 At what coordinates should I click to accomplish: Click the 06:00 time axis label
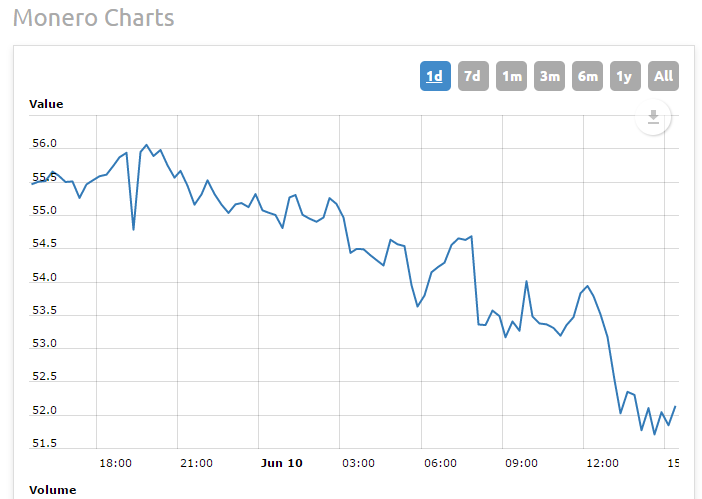click(440, 463)
